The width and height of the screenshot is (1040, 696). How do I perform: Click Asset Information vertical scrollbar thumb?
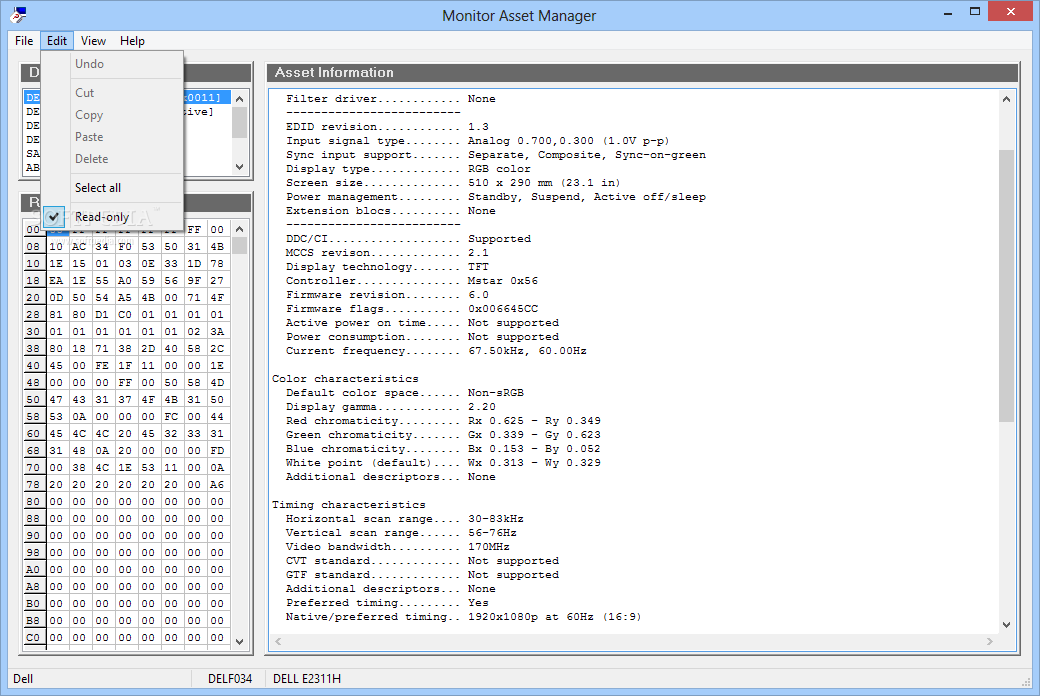[x=1006, y=285]
